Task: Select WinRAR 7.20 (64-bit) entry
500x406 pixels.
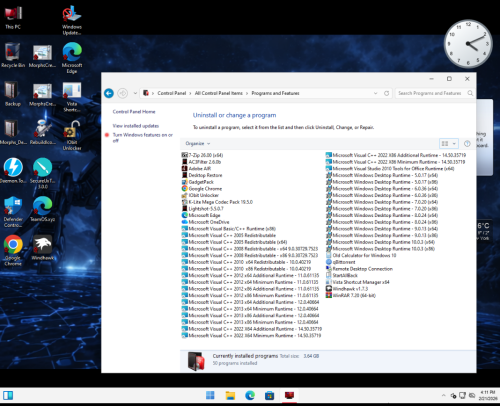Action: coord(351,295)
